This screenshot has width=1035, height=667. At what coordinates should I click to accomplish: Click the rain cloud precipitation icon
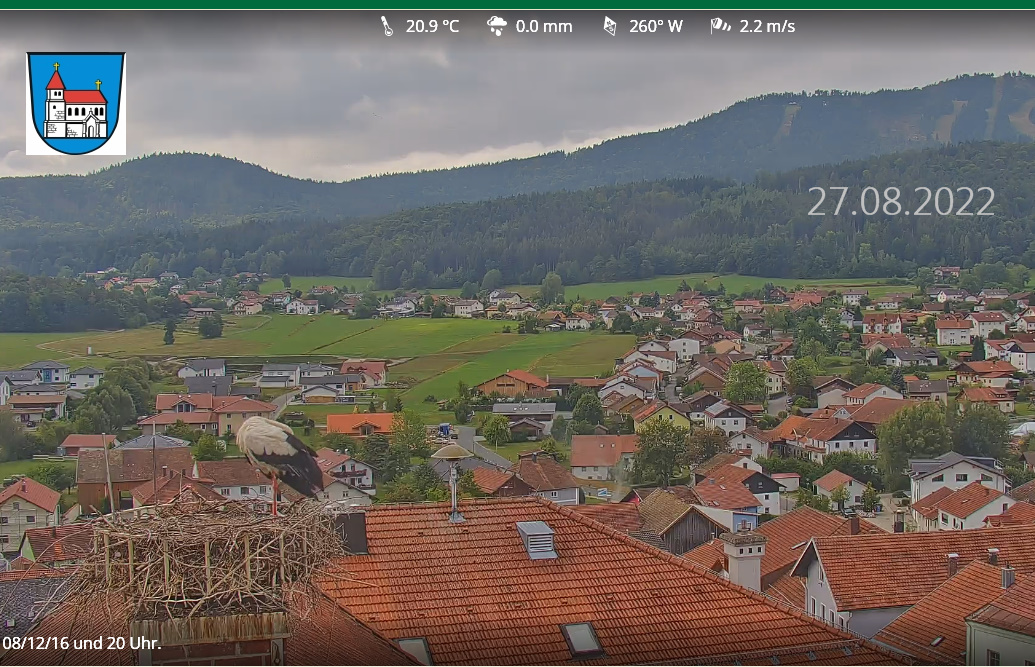(x=497, y=26)
